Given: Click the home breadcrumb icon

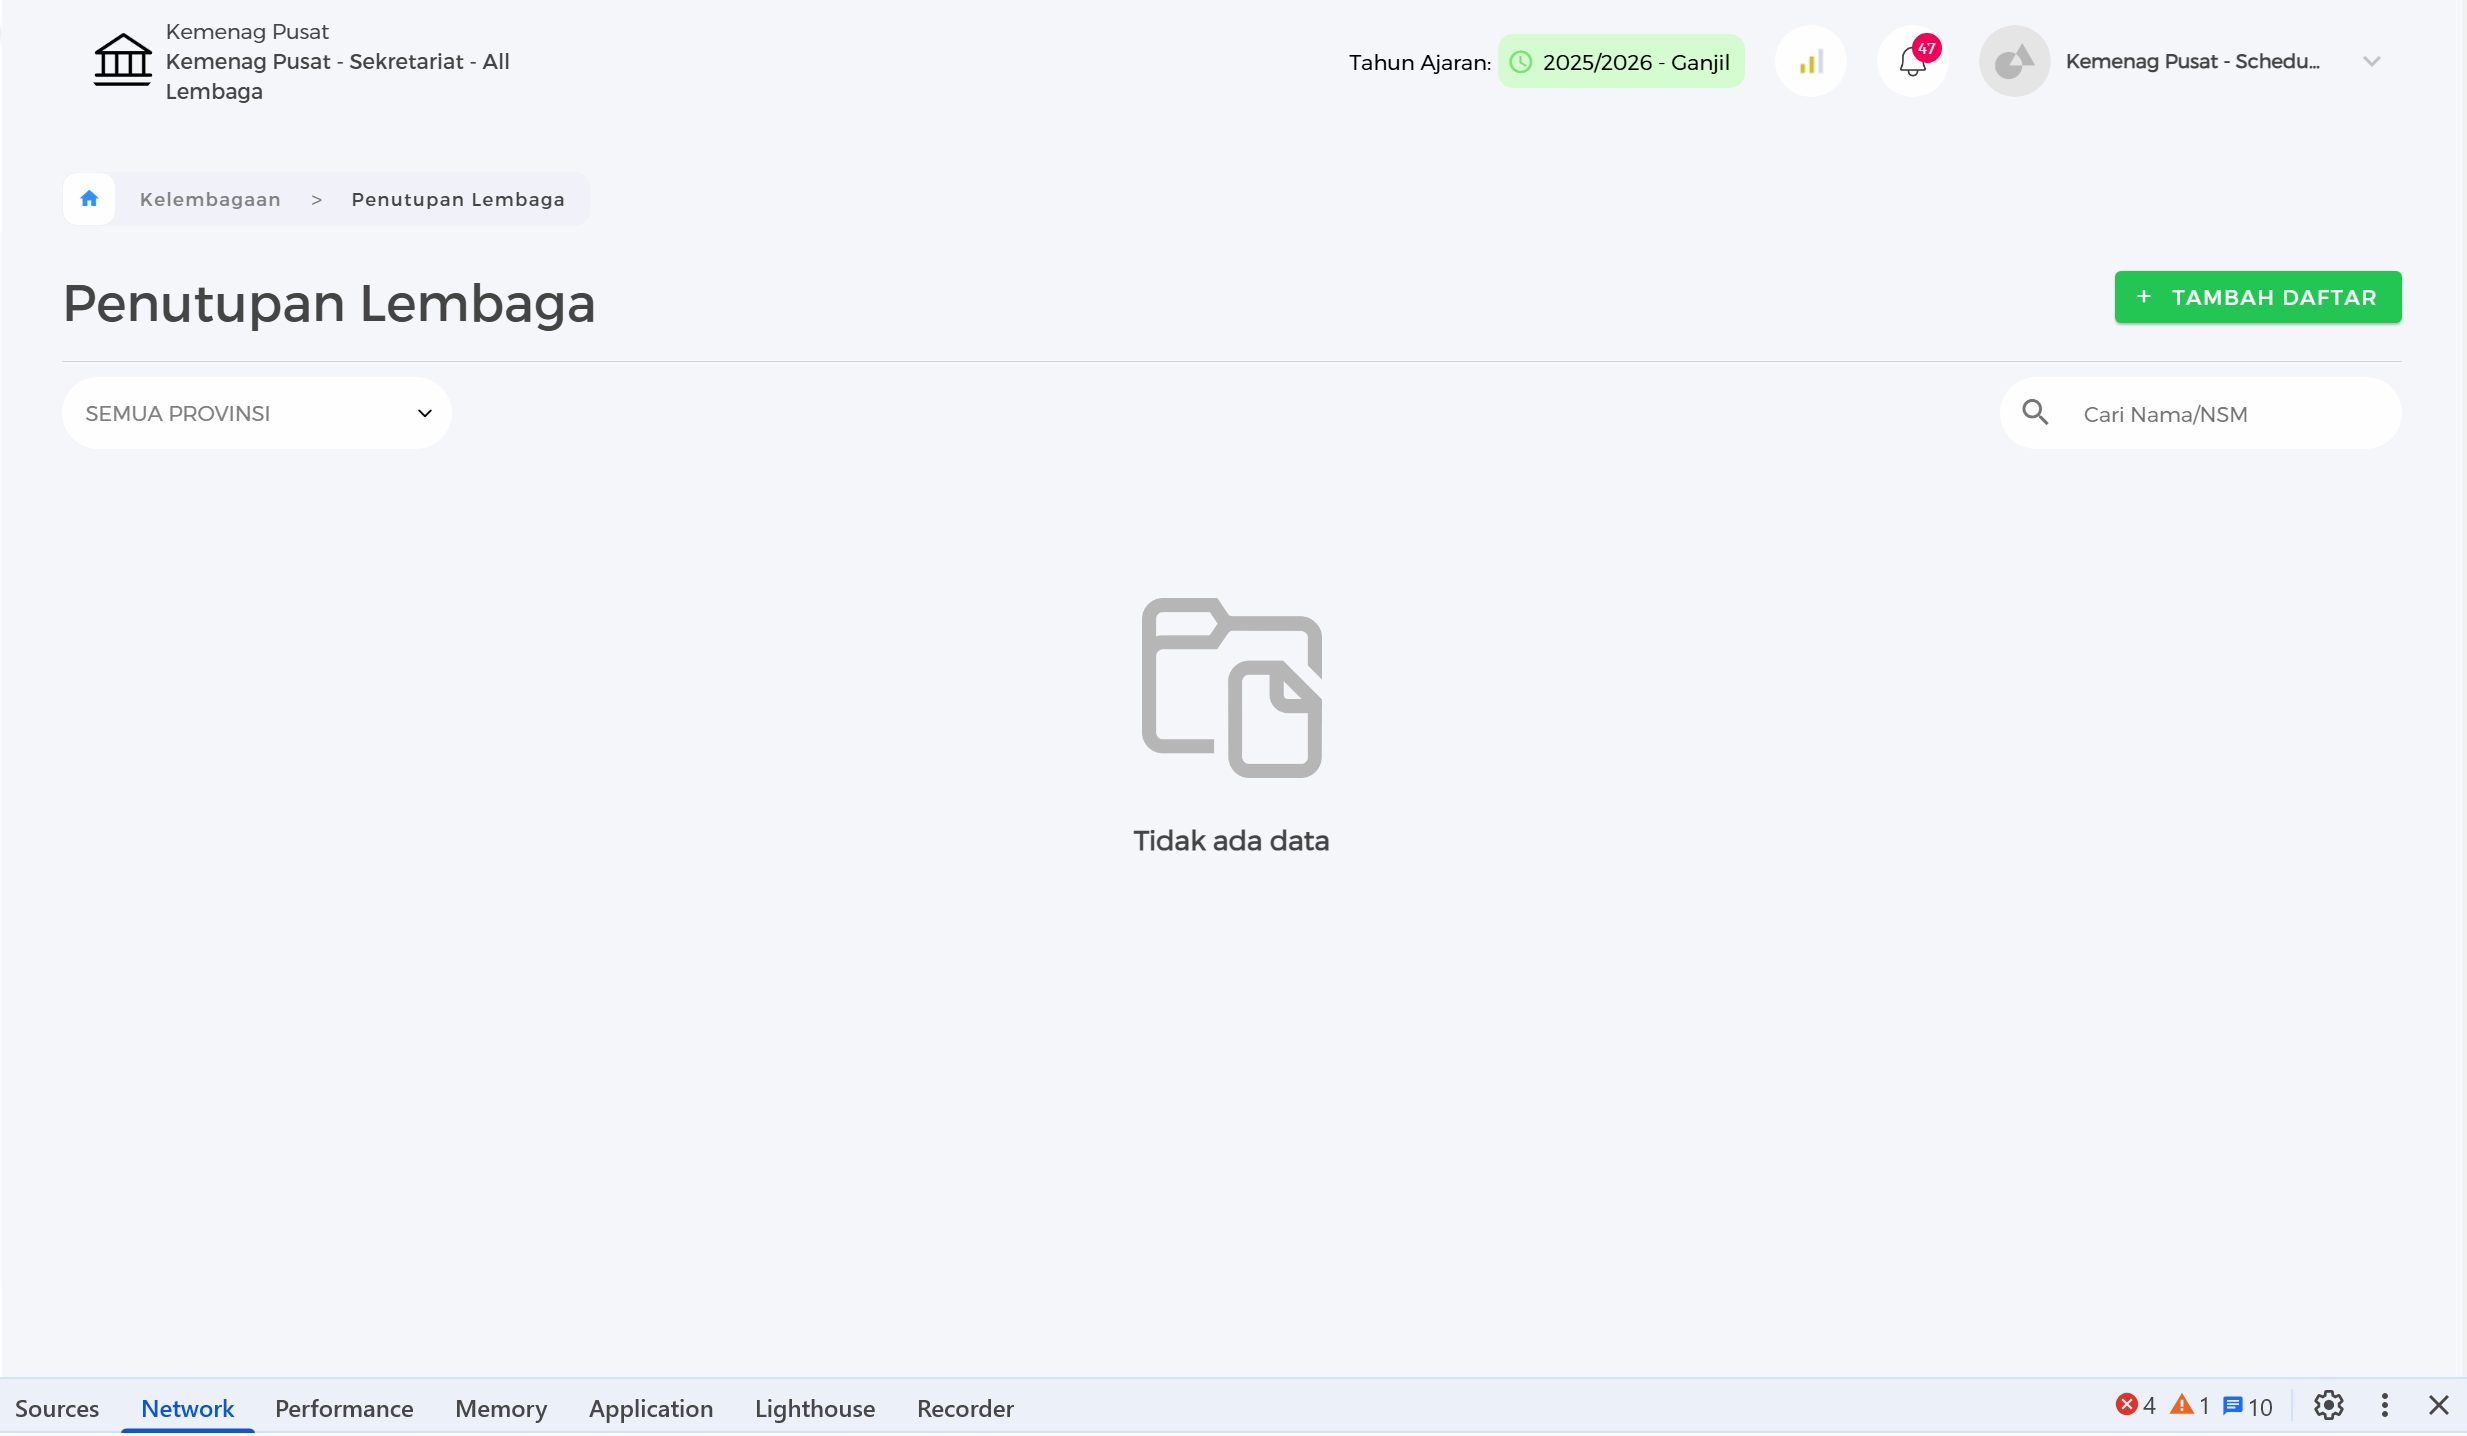Looking at the screenshot, I should 89,199.
